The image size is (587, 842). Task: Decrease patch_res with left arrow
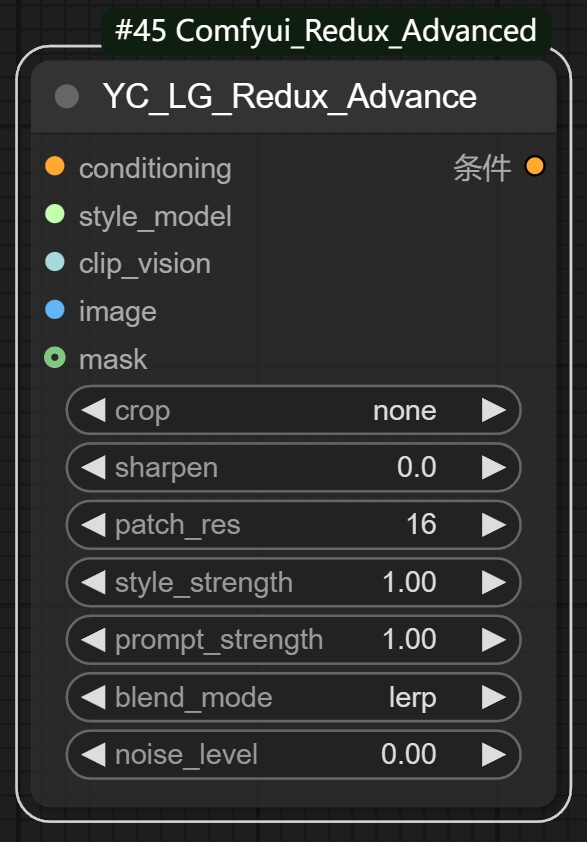[x=93, y=525]
